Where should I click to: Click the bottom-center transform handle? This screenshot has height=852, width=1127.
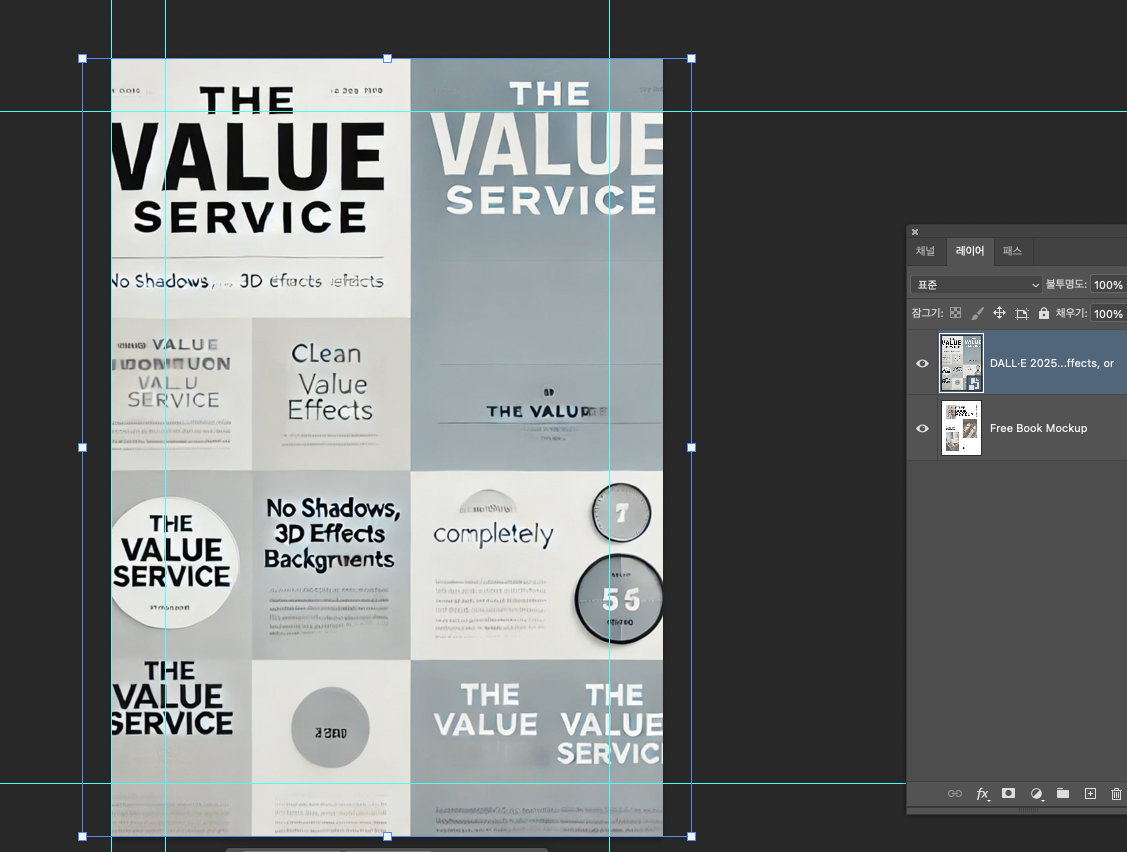pyautogui.click(x=387, y=836)
